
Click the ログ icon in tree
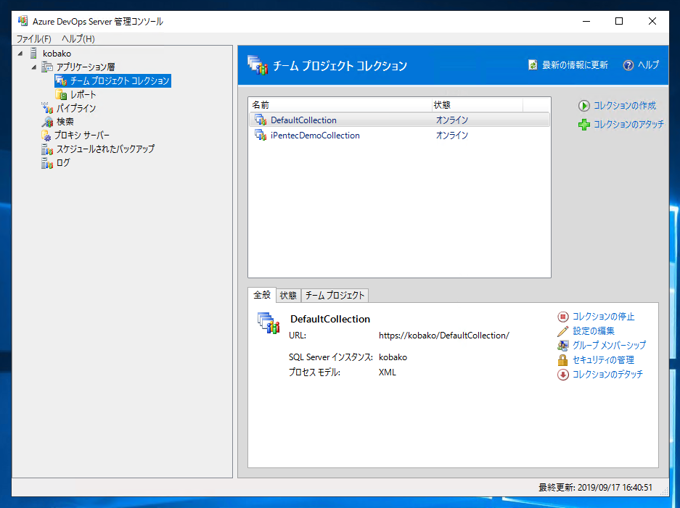47,163
